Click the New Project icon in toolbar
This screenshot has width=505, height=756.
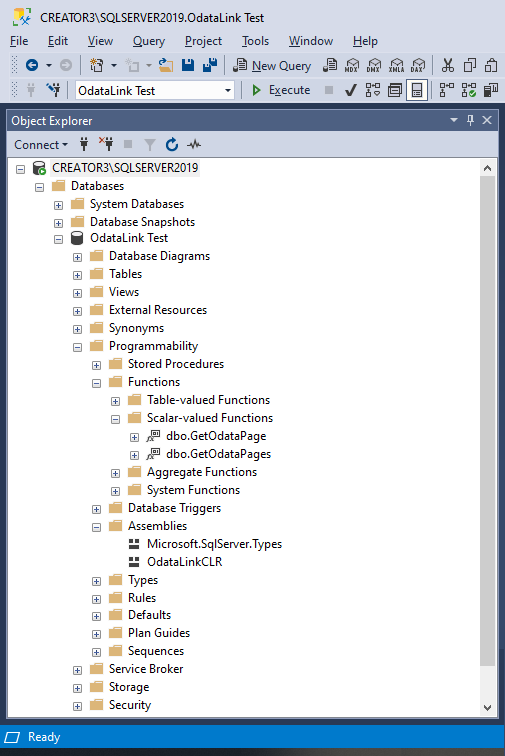coord(97,65)
